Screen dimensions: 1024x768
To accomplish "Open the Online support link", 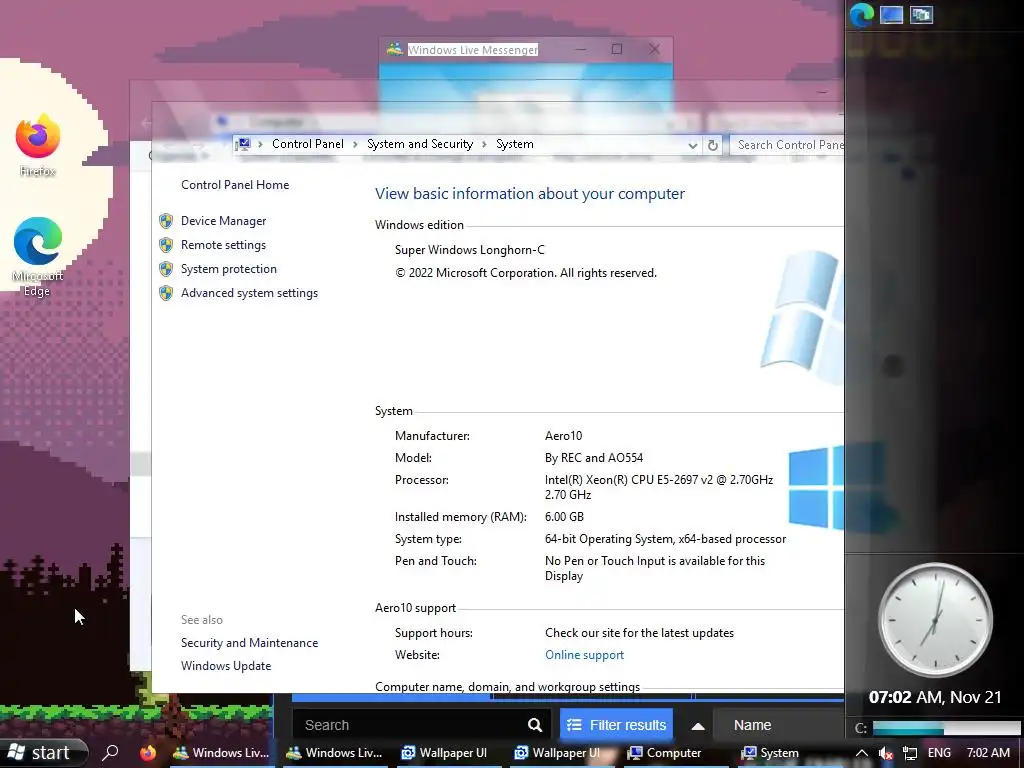I will 584,655.
